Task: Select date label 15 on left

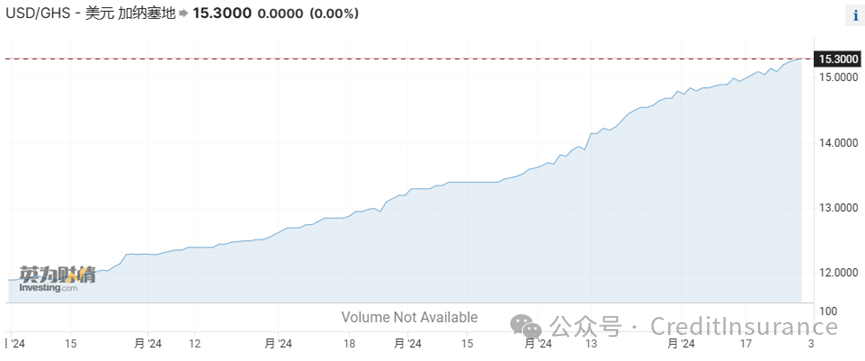Action: point(70,344)
